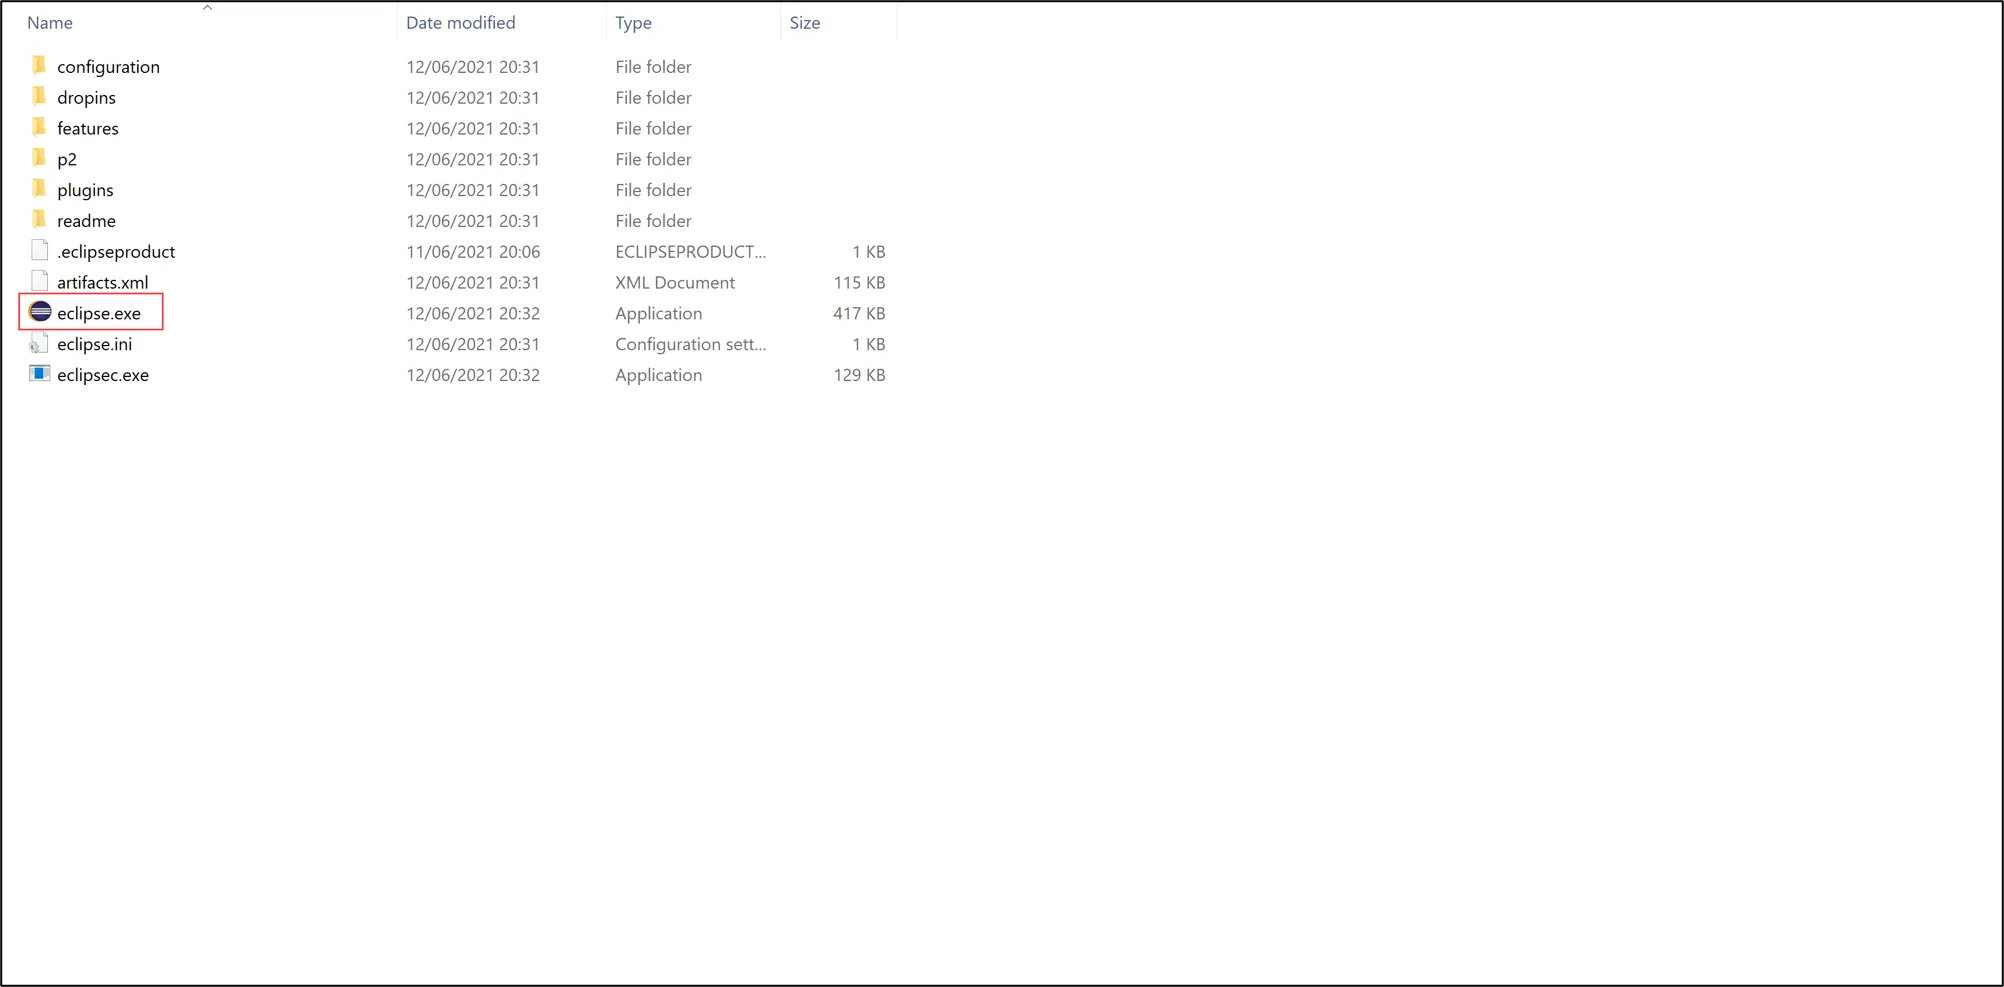Select the dropins folder icon
2004x987 pixels.
39,97
